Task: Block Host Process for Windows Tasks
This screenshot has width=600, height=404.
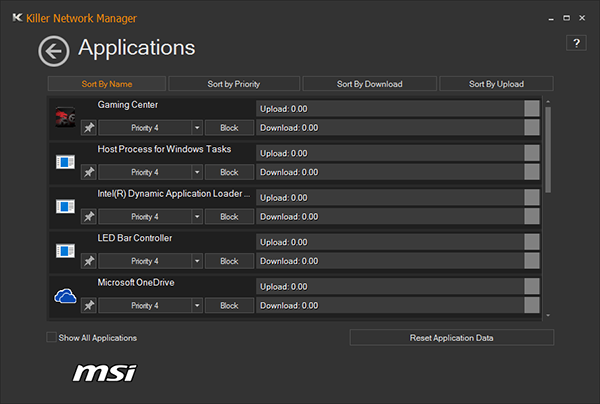Action: pos(229,172)
